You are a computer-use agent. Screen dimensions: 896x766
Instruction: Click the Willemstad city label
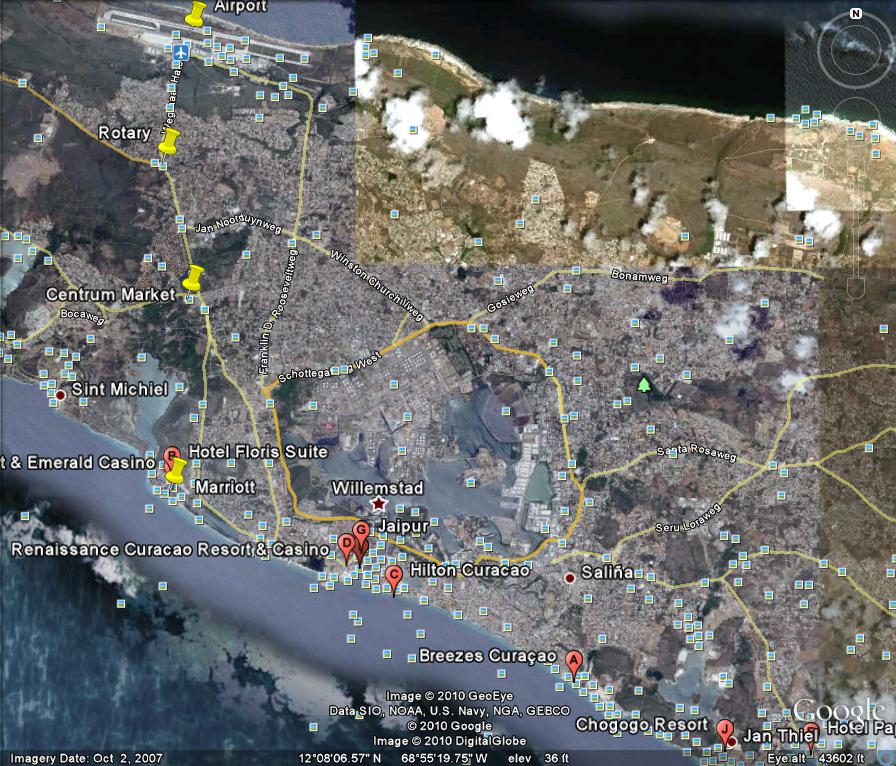pos(378,488)
